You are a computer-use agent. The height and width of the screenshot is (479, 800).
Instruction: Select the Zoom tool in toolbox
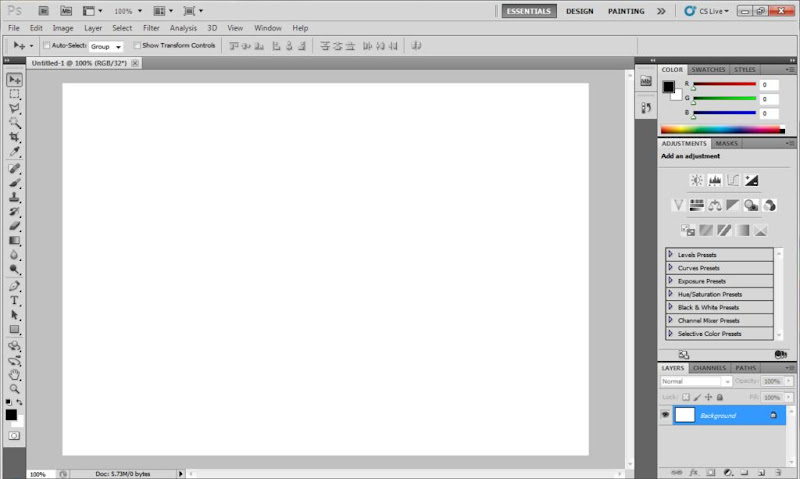14,389
